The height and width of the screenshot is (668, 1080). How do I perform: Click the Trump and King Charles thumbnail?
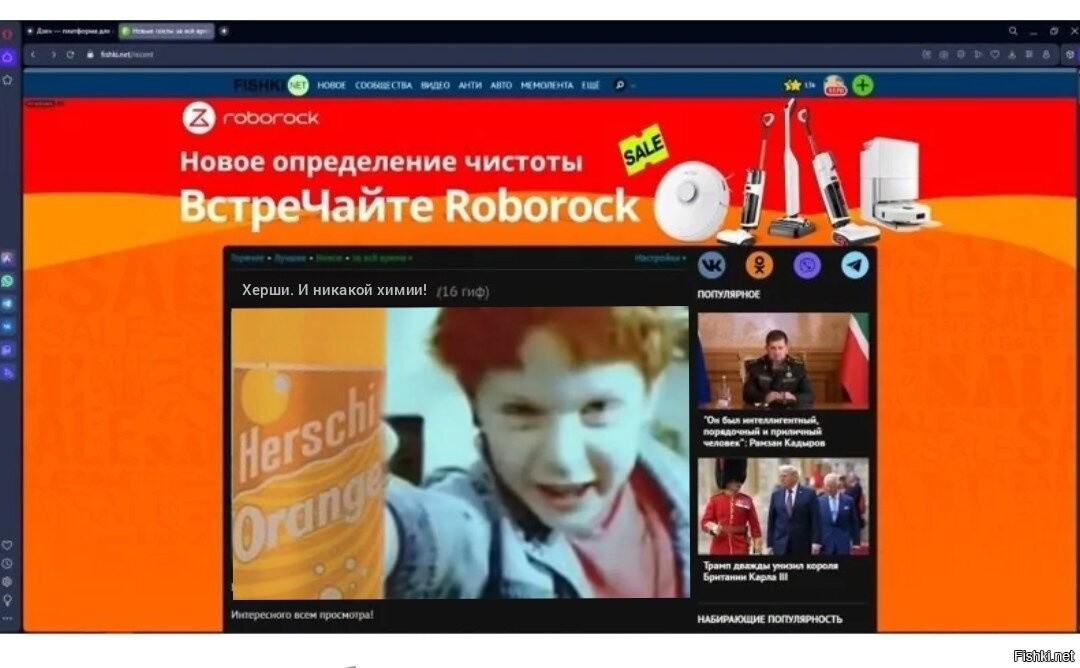click(783, 506)
